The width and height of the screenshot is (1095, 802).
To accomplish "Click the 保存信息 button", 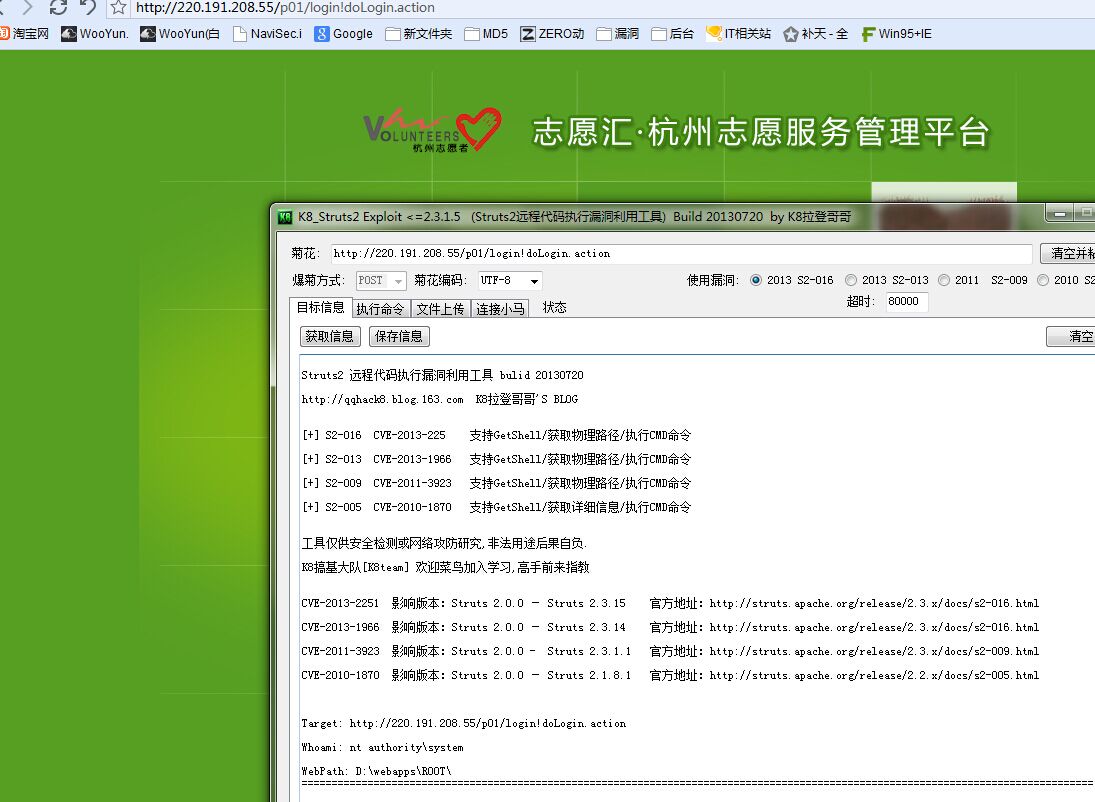I will 399,336.
